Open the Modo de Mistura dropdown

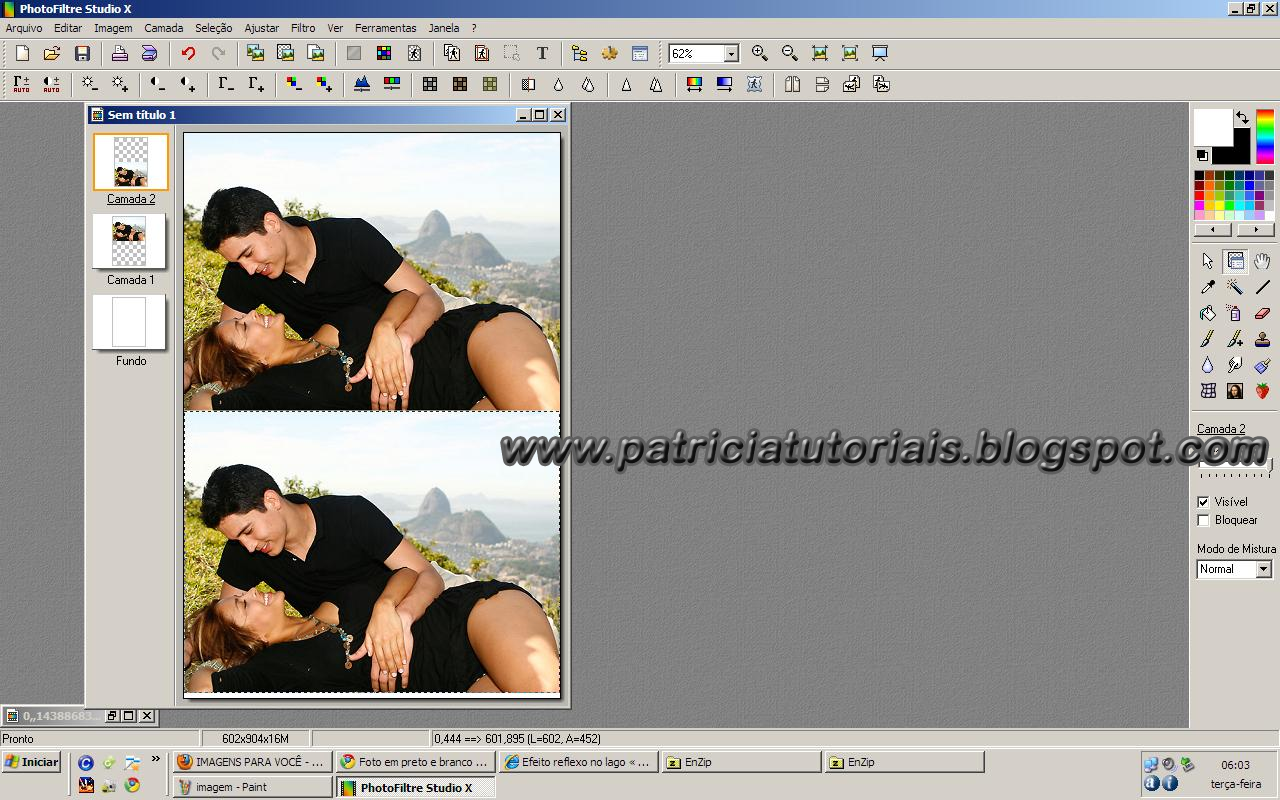(x=1260, y=569)
